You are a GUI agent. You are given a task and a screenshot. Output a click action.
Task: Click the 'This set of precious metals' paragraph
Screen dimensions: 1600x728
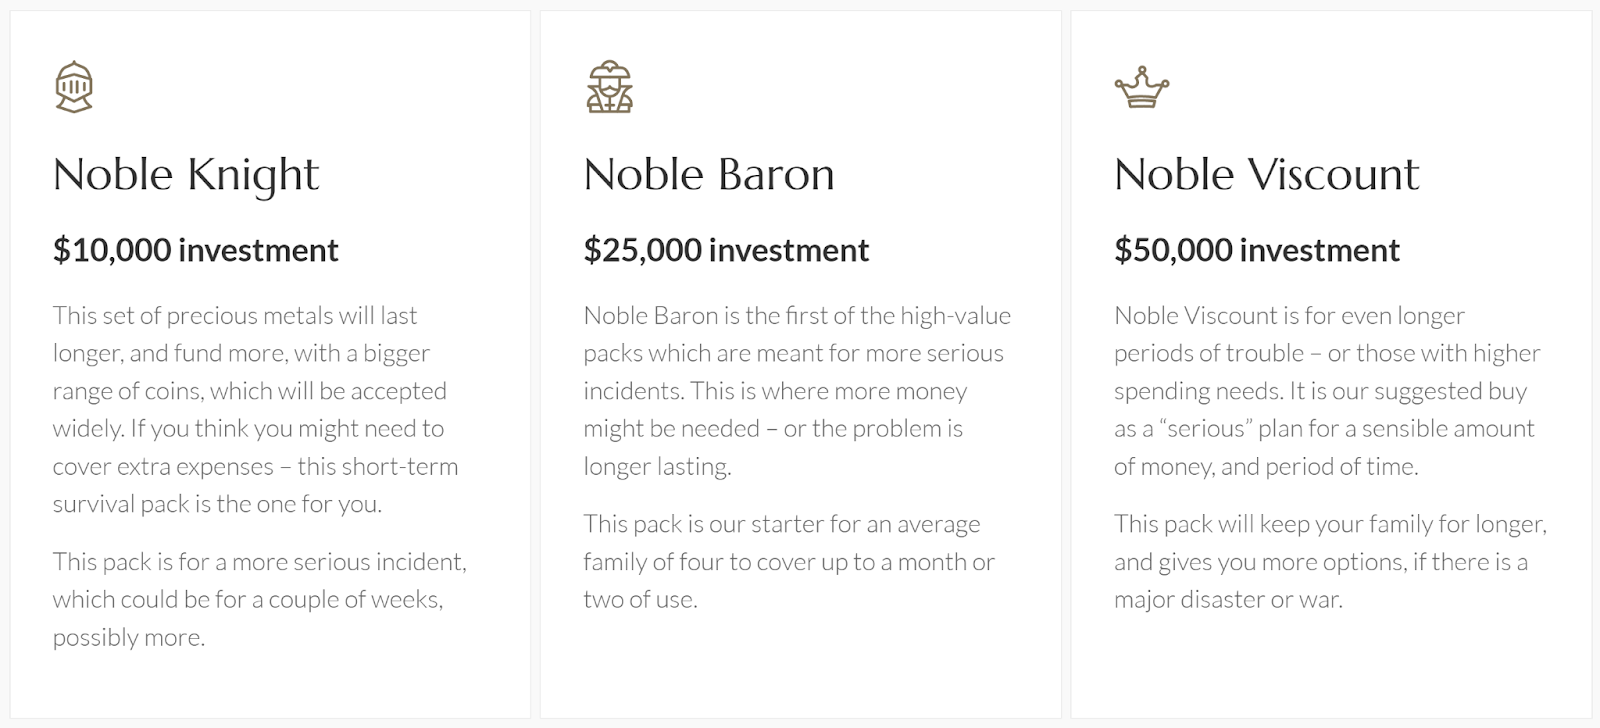pos(255,409)
